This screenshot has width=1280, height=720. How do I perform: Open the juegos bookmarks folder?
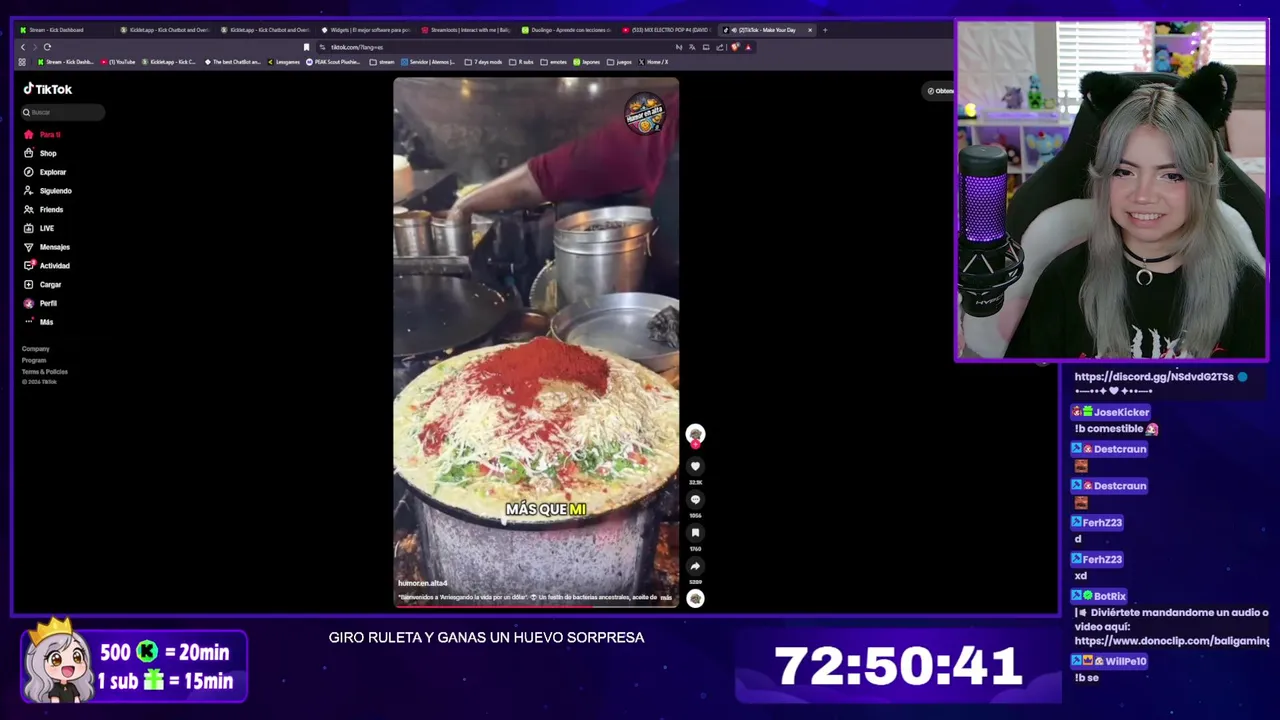click(x=620, y=62)
